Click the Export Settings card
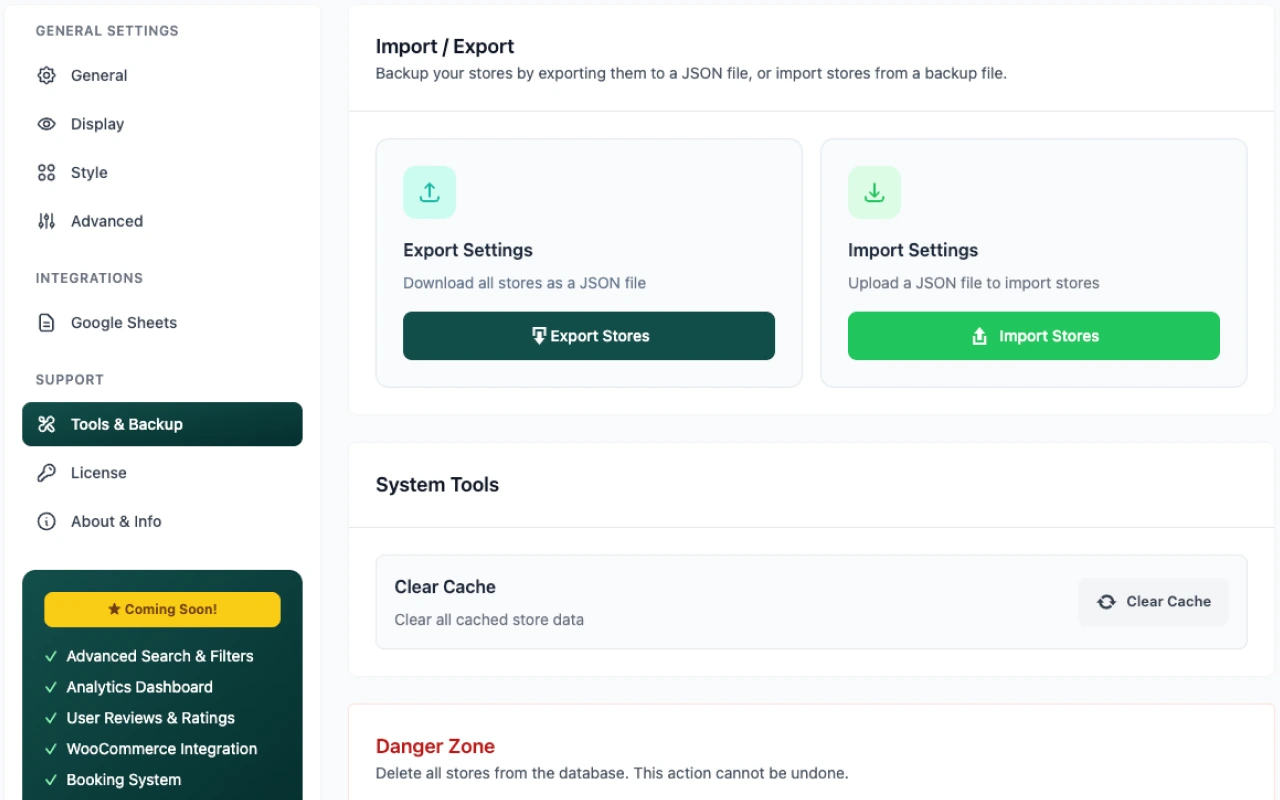 (588, 262)
